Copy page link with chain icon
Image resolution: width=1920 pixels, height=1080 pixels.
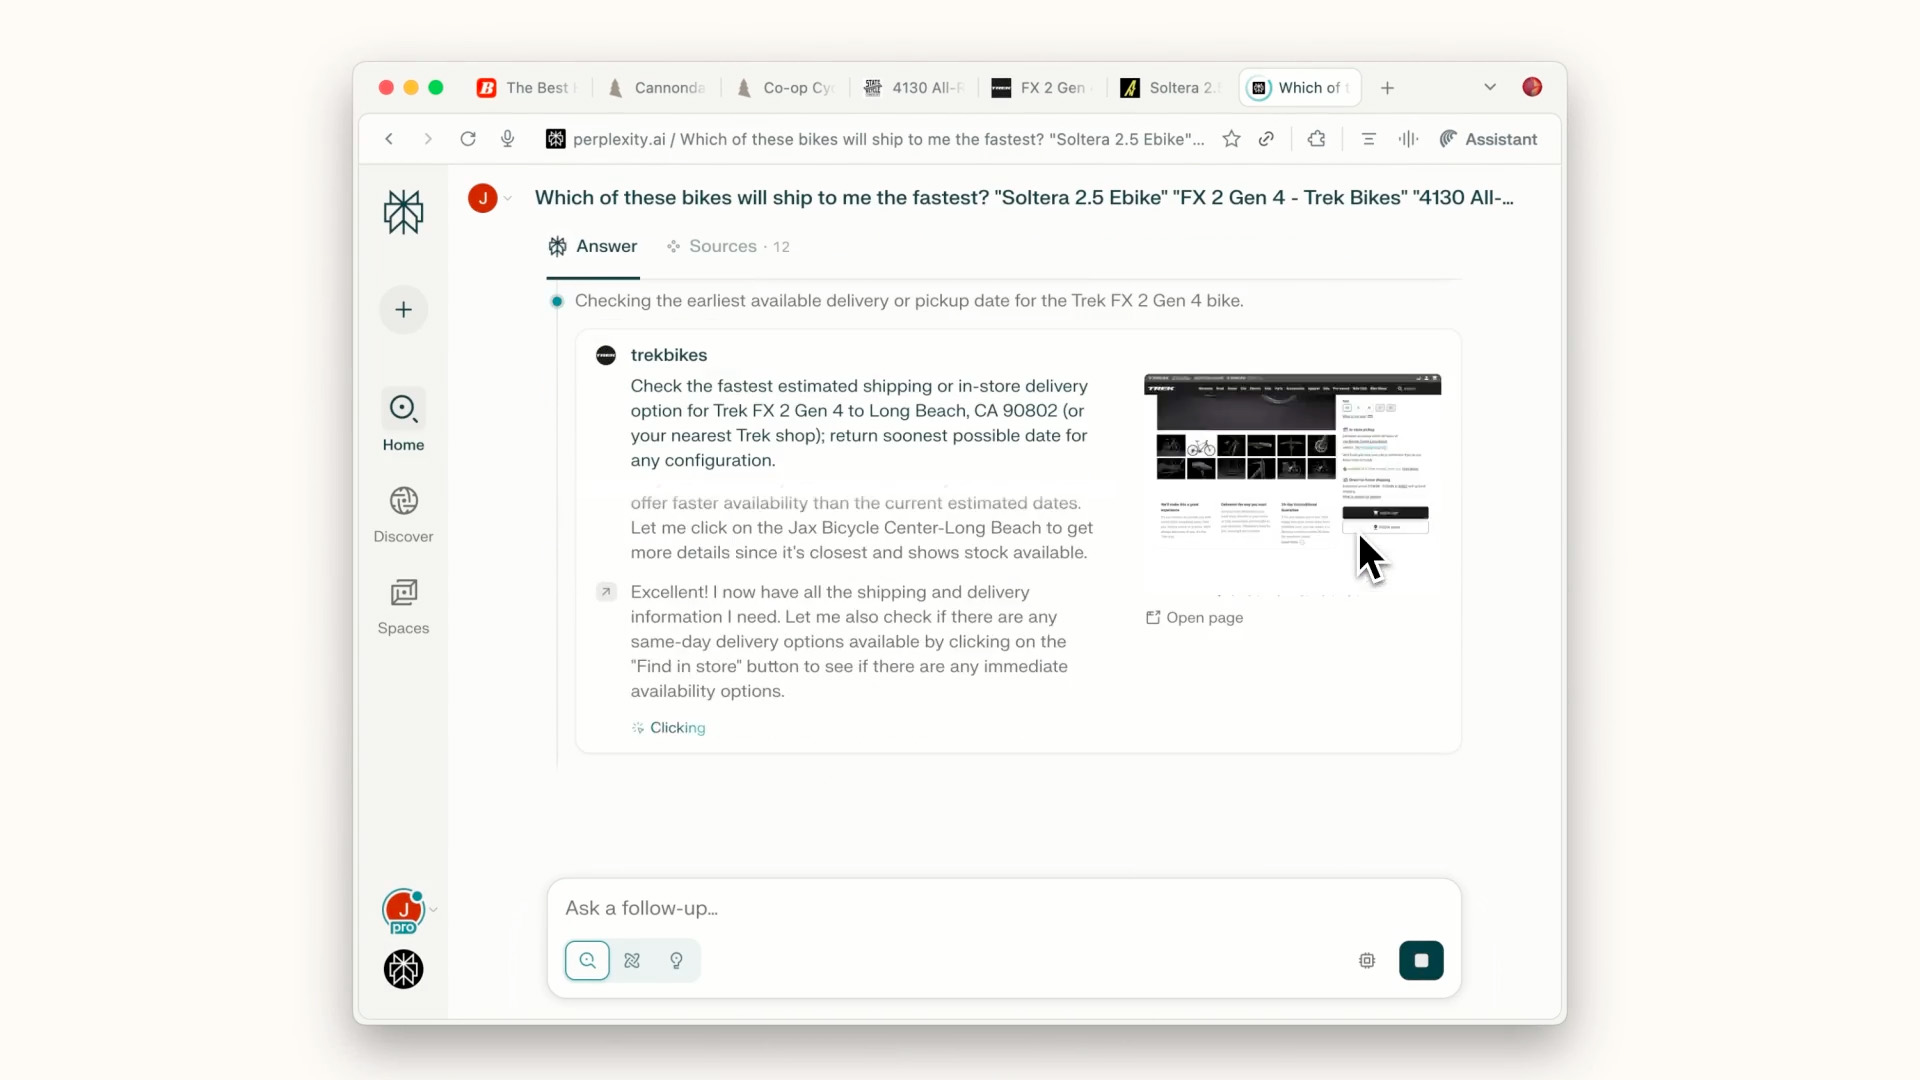click(x=1266, y=139)
